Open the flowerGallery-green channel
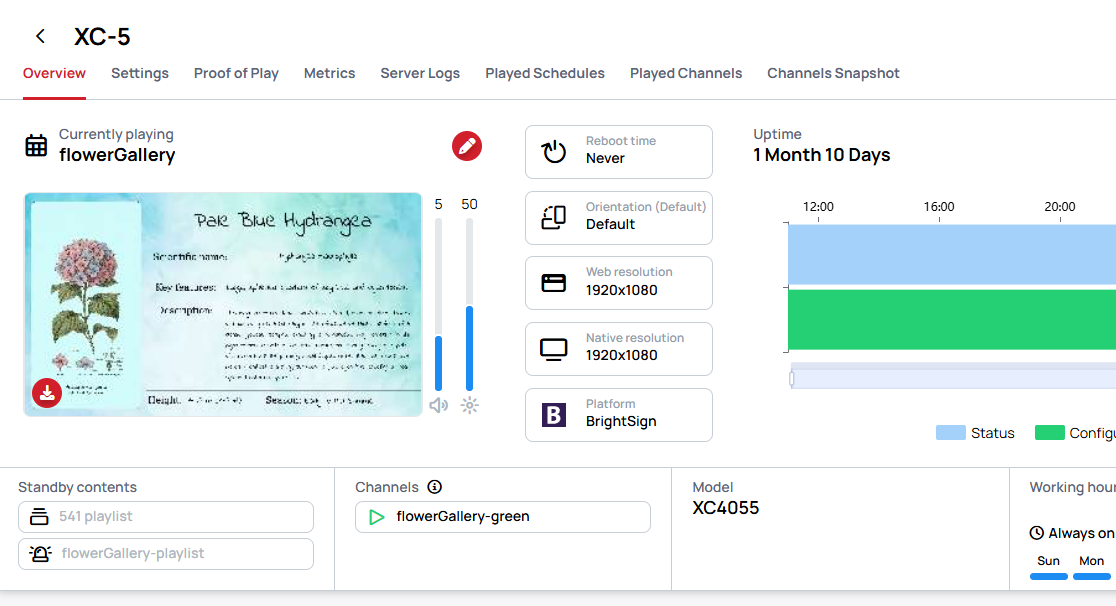This screenshot has height=606, width=1116. [502, 517]
